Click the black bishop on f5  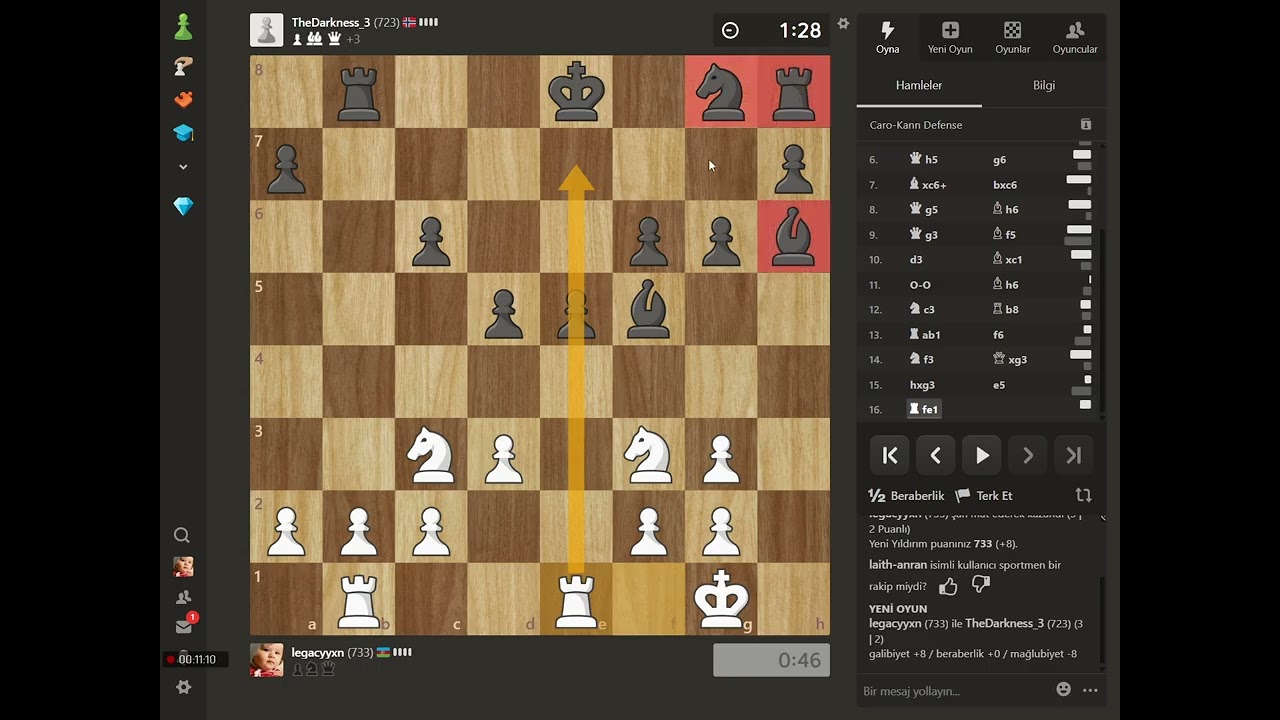[x=648, y=309]
